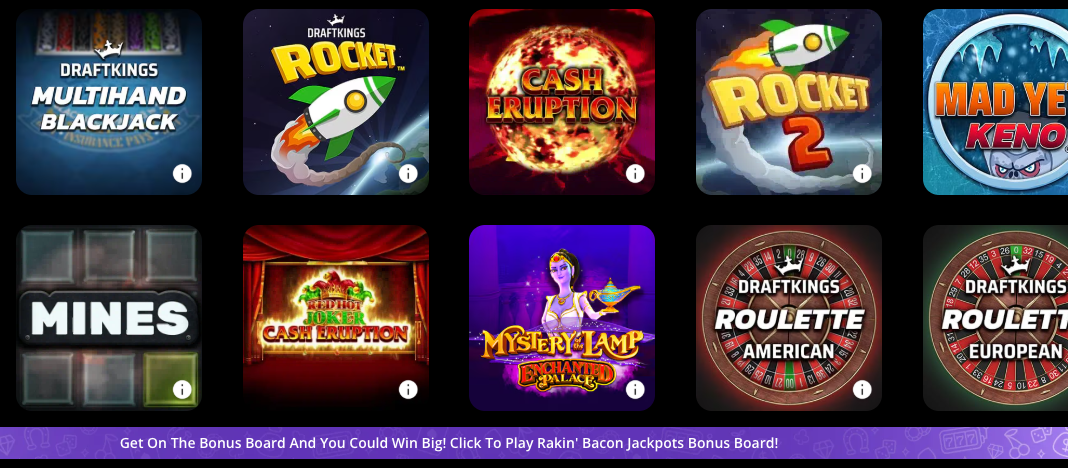The width and height of the screenshot is (1068, 468).
Task: Open the Cash Eruption slot tile
Action: 562,102
